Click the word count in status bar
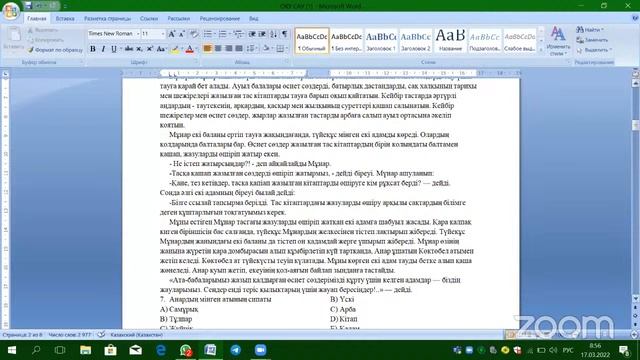Screen dimensions: 640x360 [x=69, y=335]
